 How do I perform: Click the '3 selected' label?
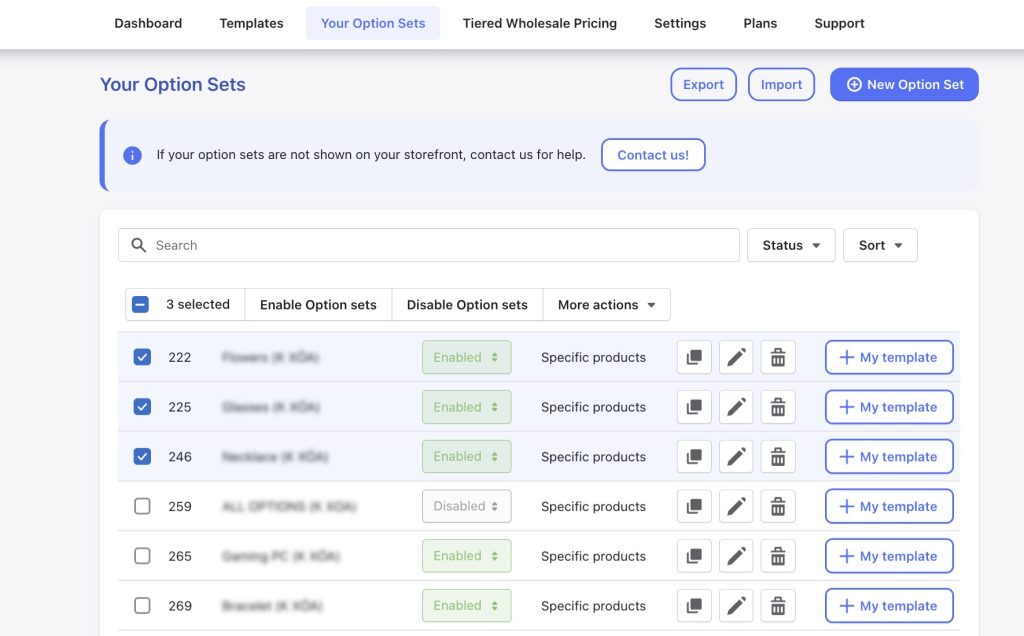pyautogui.click(x=198, y=304)
